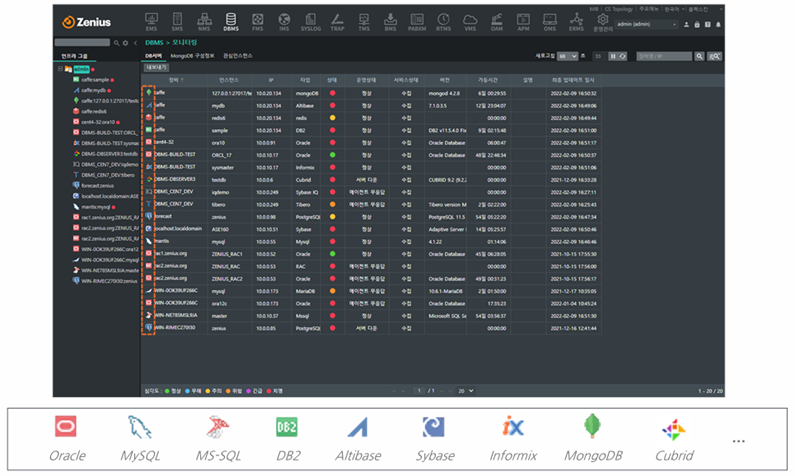Screen dimensions: 795x476
Task: Open the page size 20 dropdown
Action: point(465,391)
